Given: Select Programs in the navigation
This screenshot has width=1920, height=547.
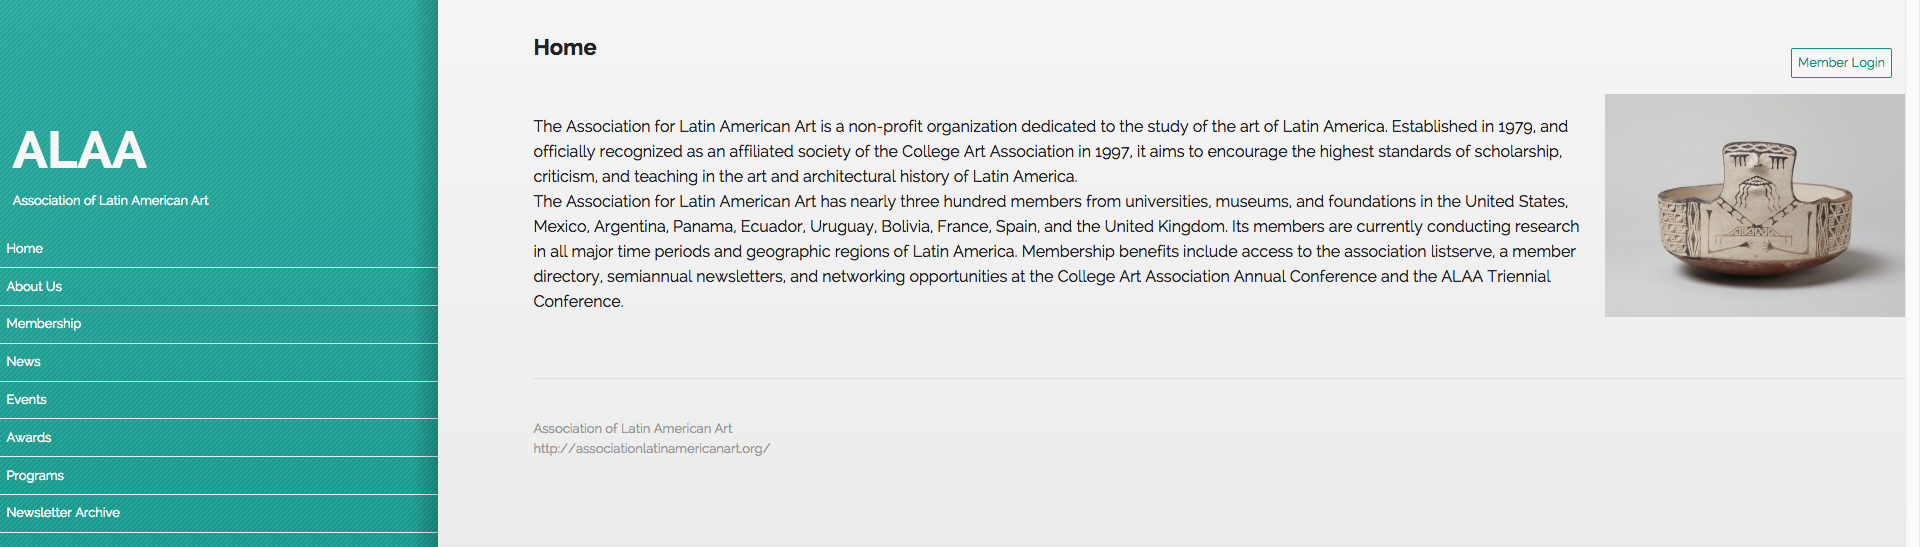Looking at the screenshot, I should (219, 476).
